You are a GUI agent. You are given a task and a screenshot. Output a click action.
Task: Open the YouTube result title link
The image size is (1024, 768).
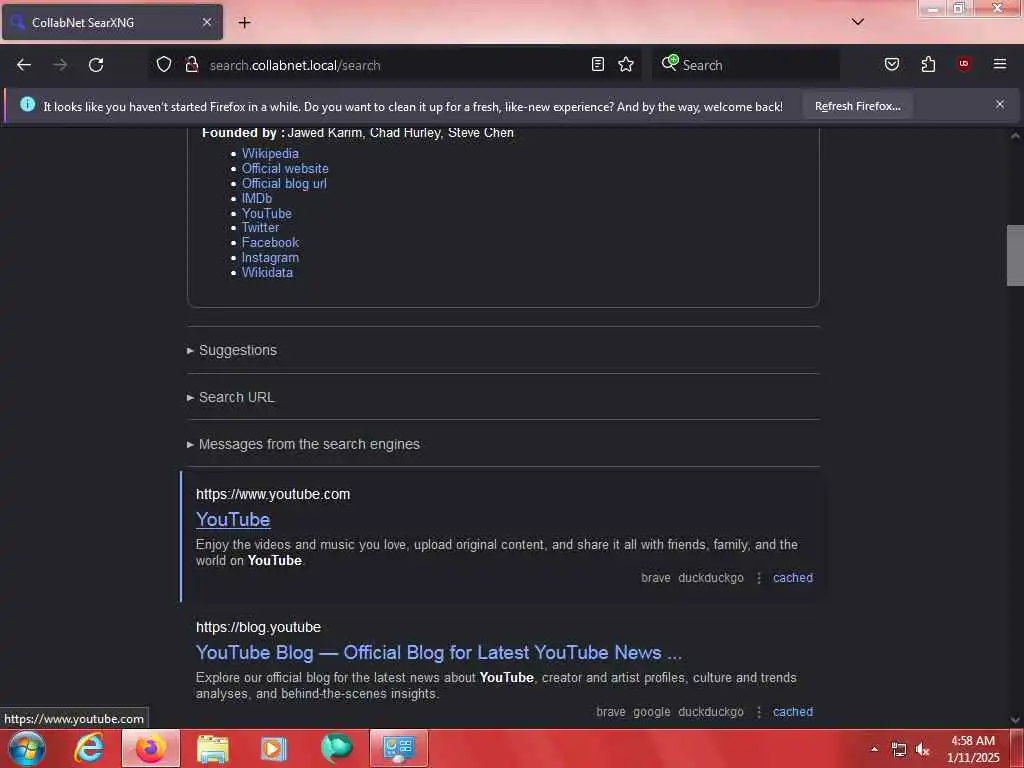233,520
